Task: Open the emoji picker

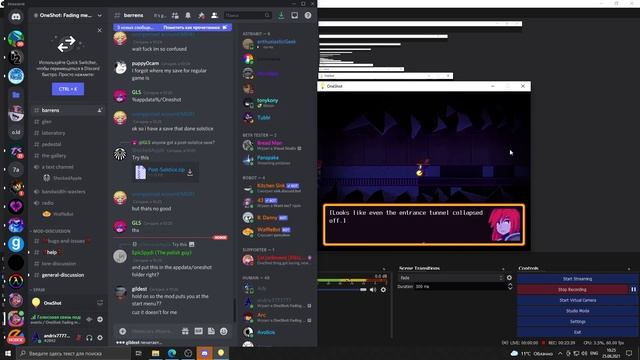Action: pyautogui.click(x=224, y=331)
